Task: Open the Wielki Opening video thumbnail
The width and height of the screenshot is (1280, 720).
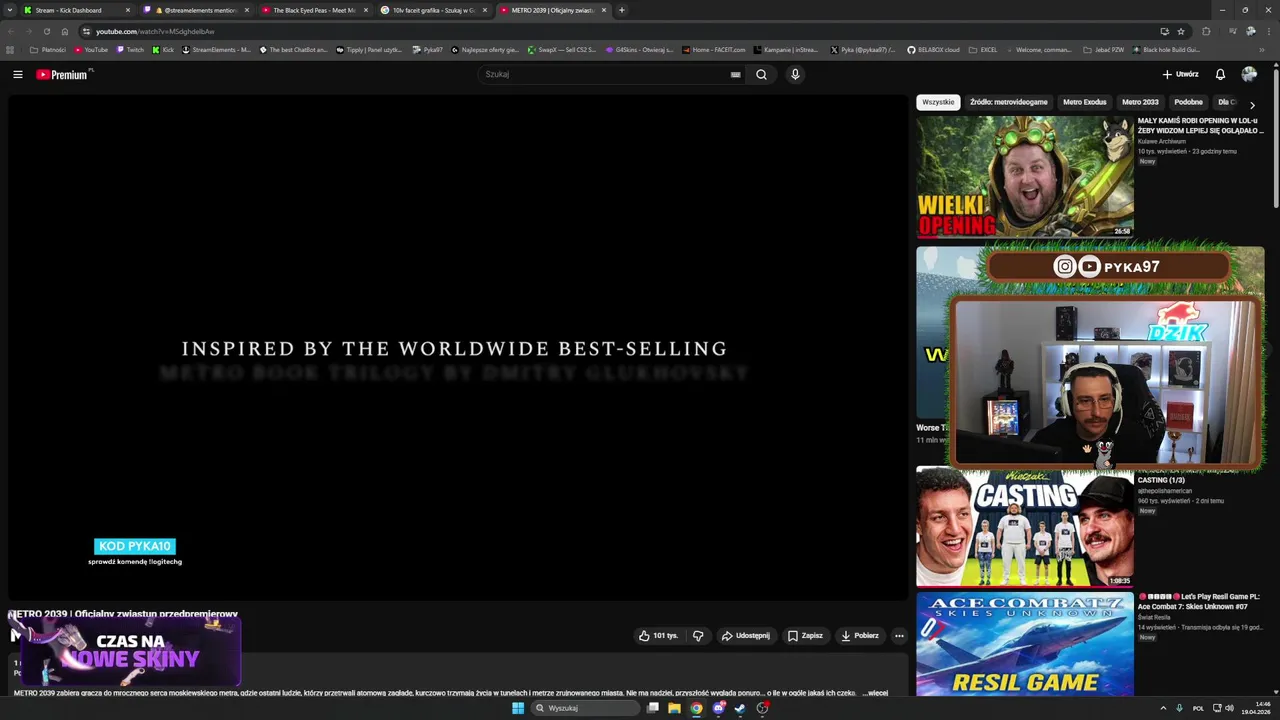Action: click(1025, 177)
